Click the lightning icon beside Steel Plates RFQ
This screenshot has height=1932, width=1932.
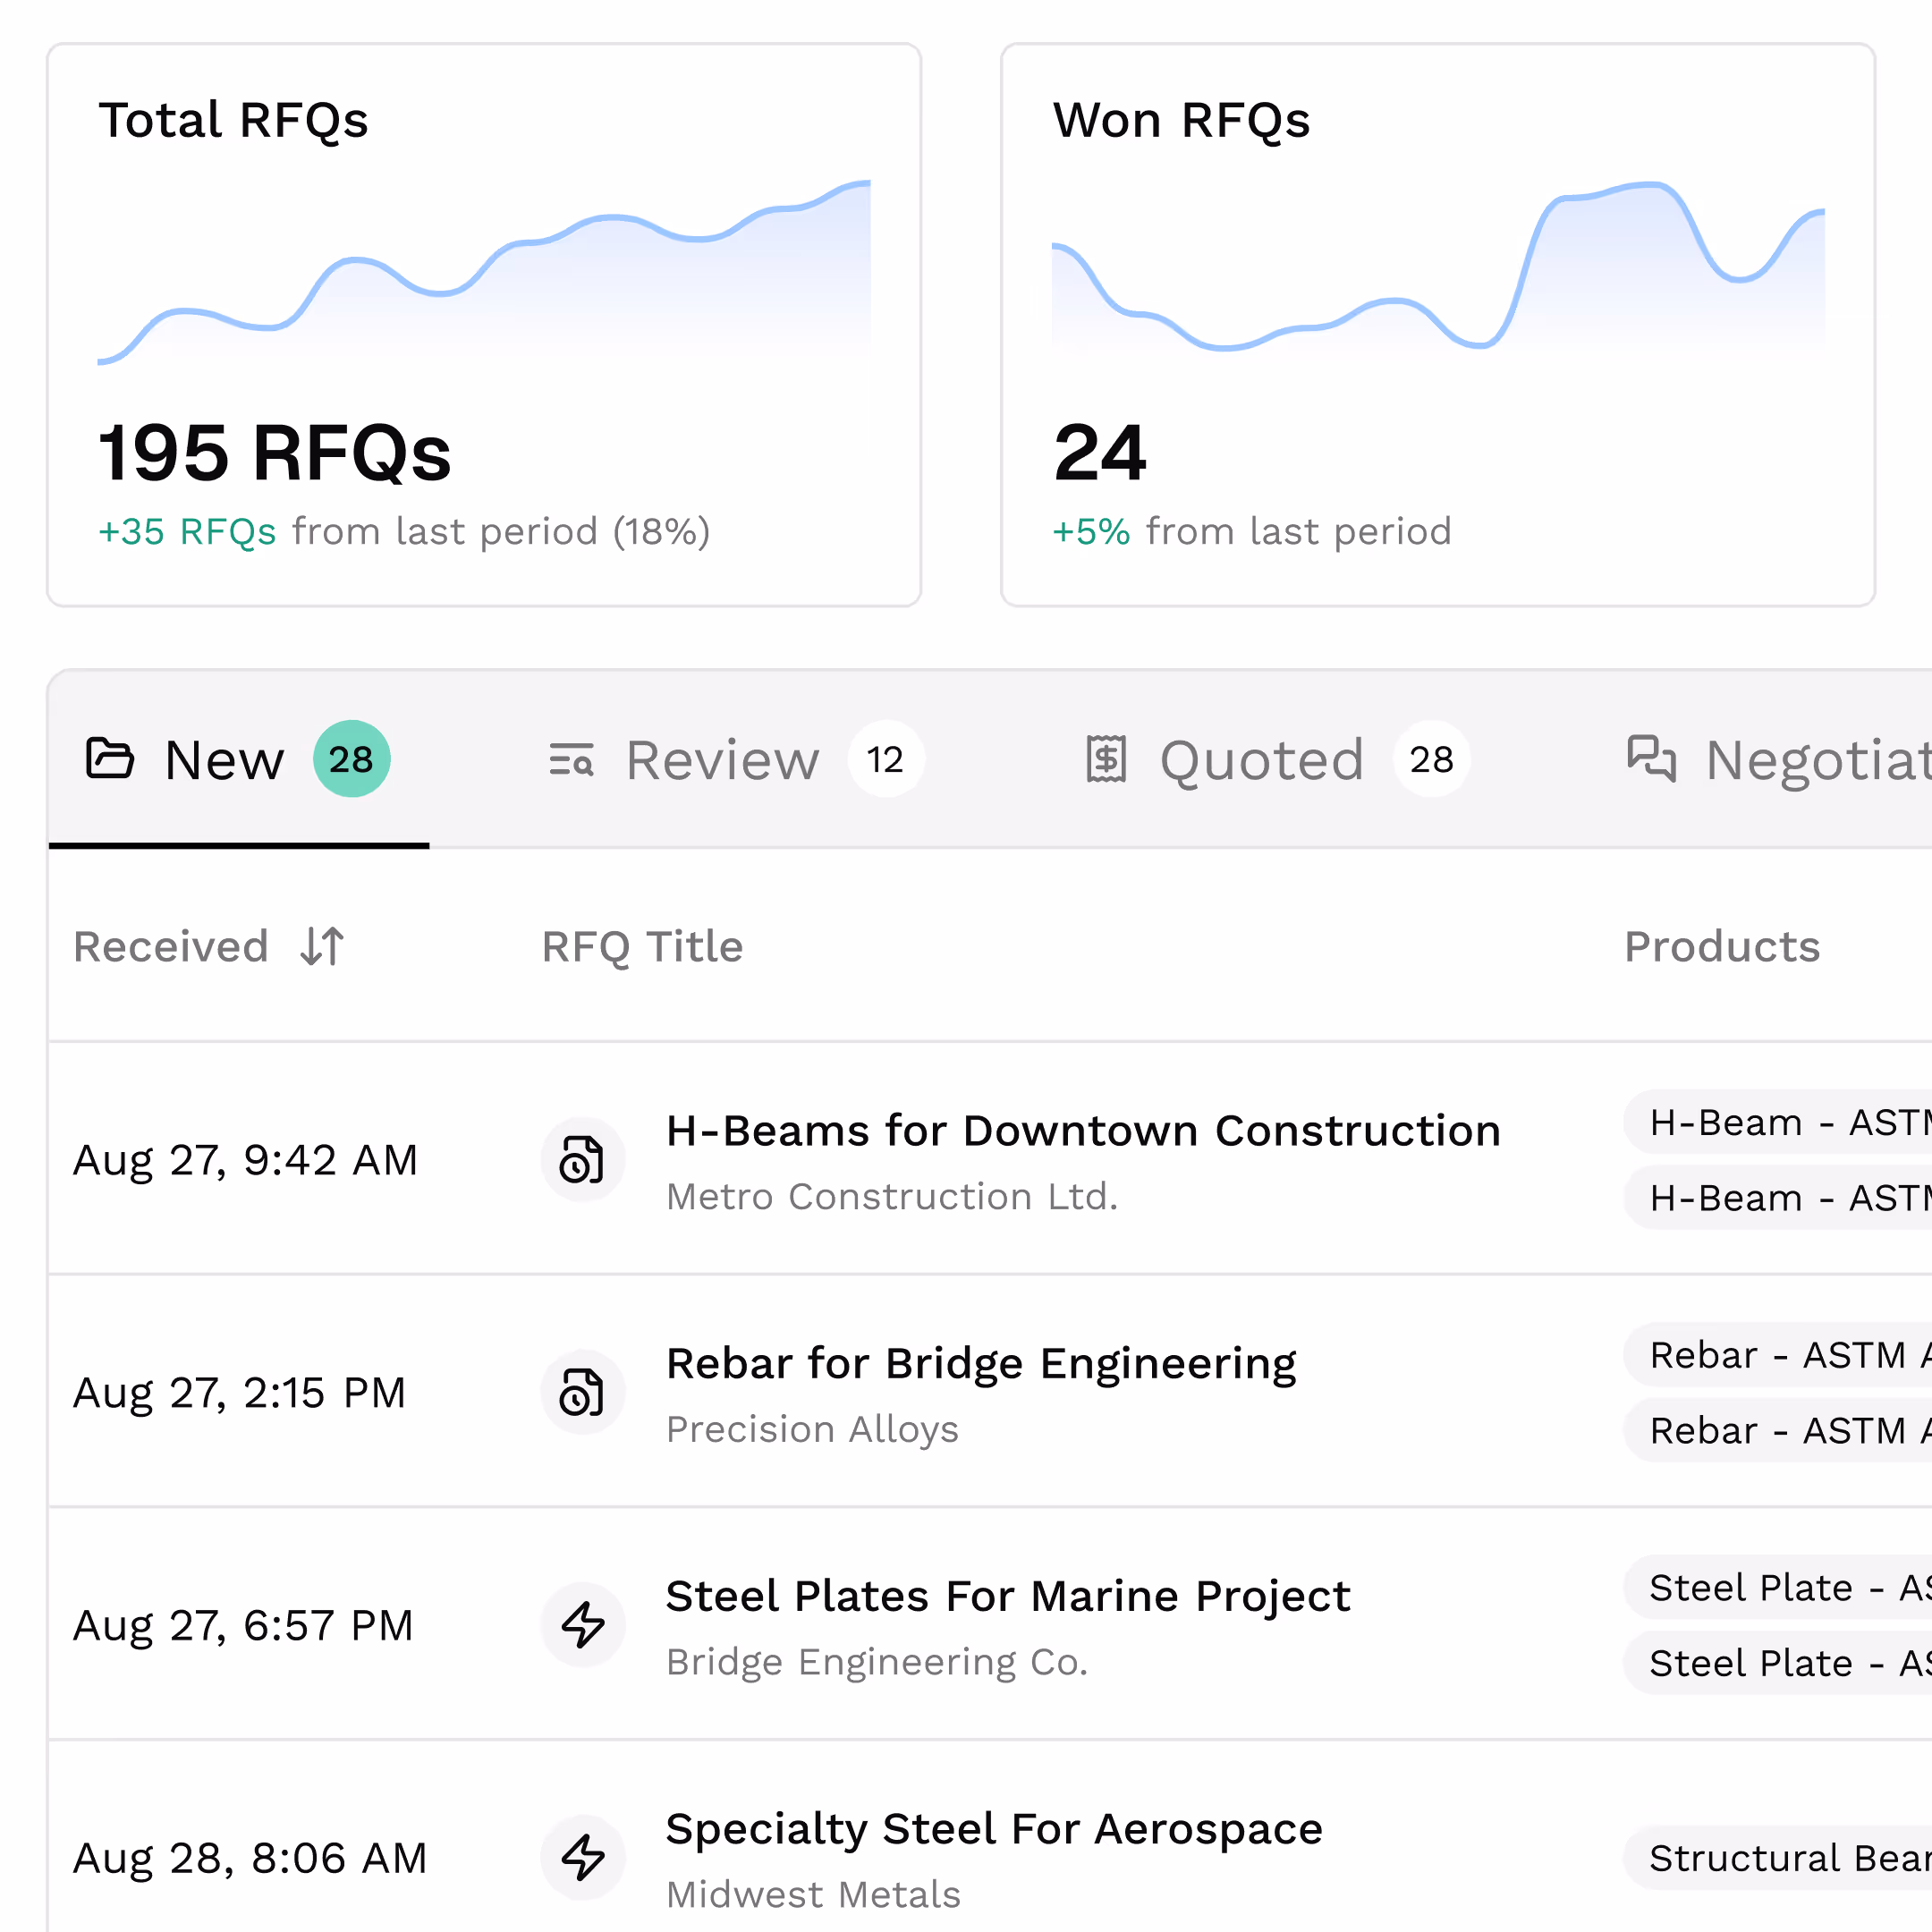click(583, 1625)
